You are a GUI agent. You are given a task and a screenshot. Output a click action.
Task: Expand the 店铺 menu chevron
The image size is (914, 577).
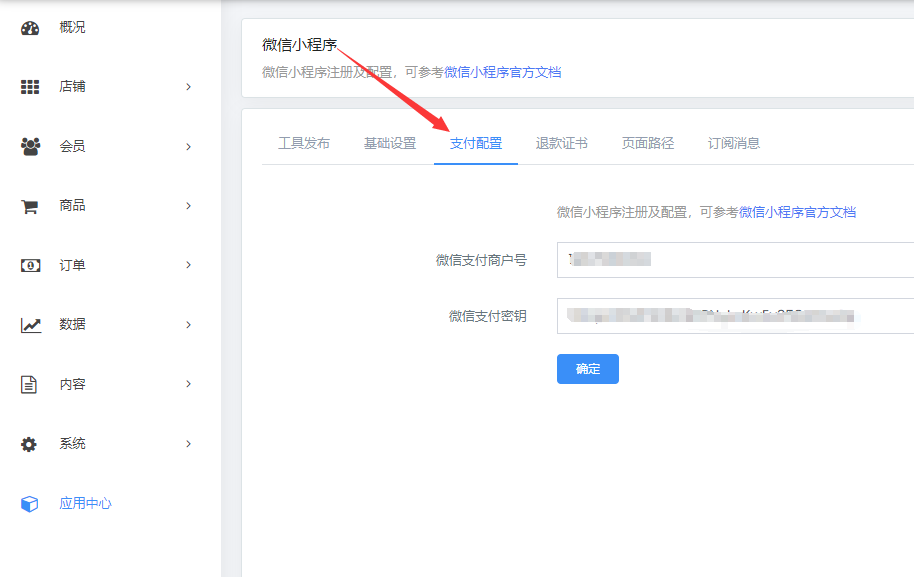[188, 87]
